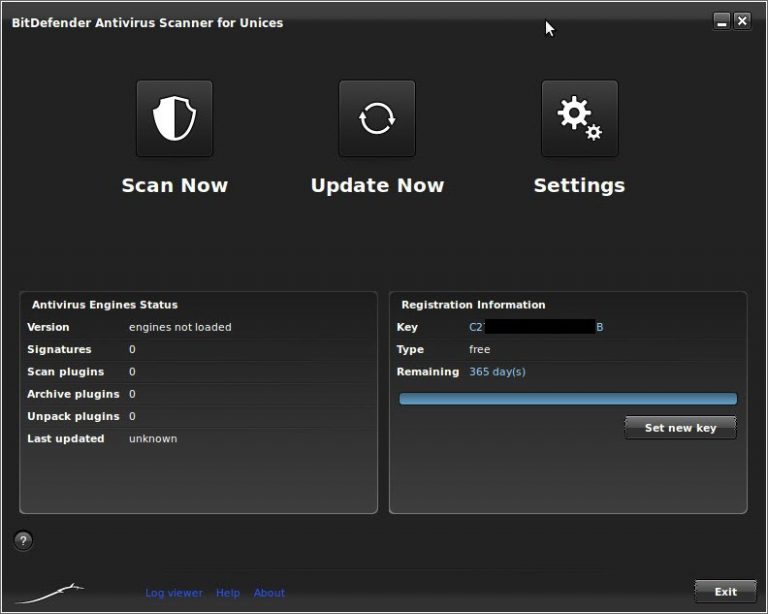Click the 'Signatures' row label

(59, 349)
